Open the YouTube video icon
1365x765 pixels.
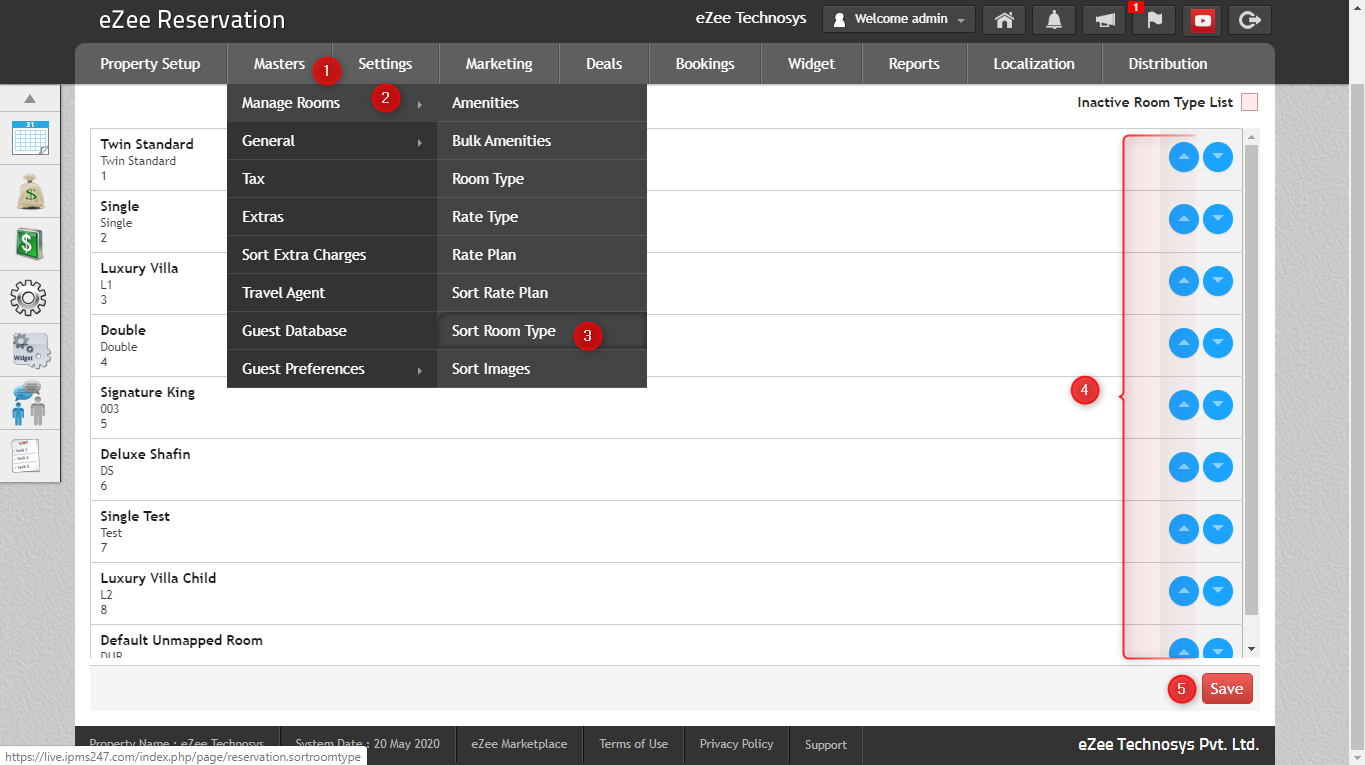pos(1203,20)
